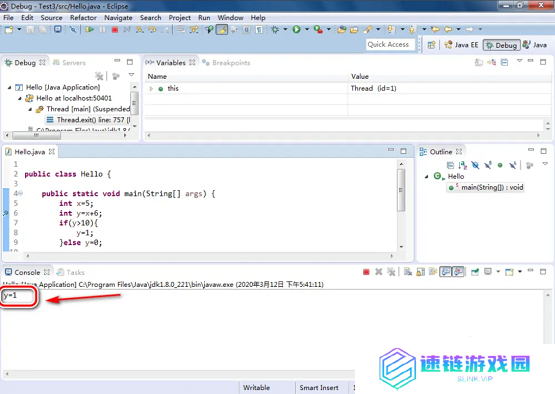Toggle Use Step Filters button
555x394 pixels.
point(194,30)
